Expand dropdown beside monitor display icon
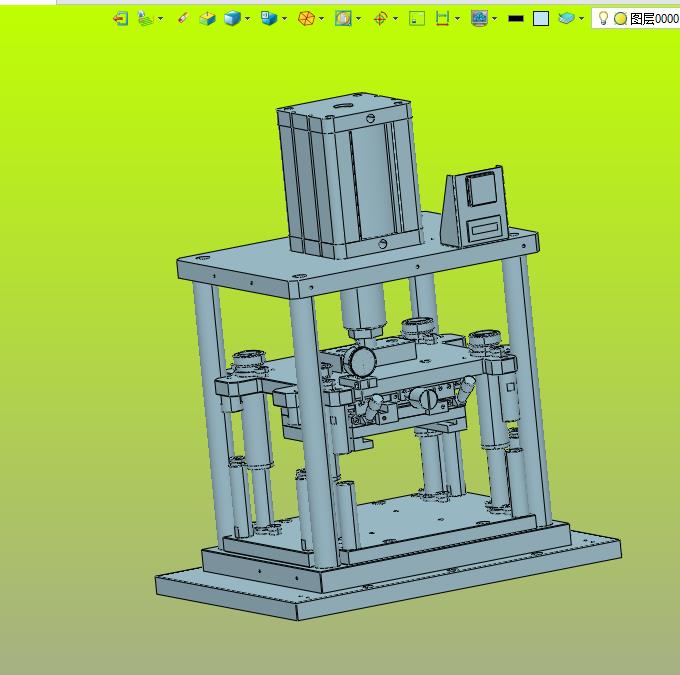 tap(495, 19)
